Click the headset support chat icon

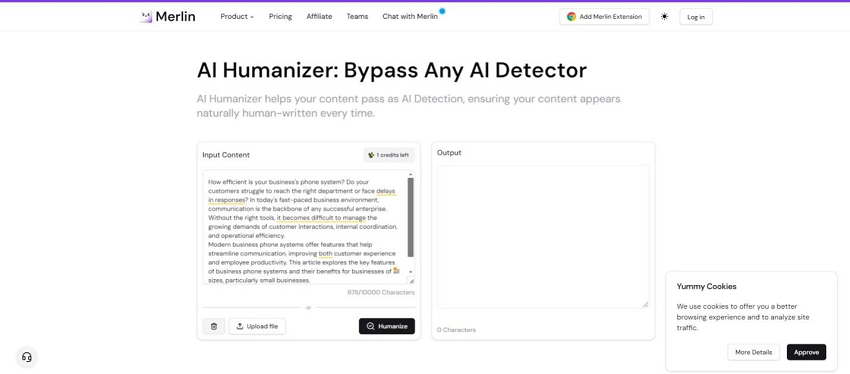27,357
